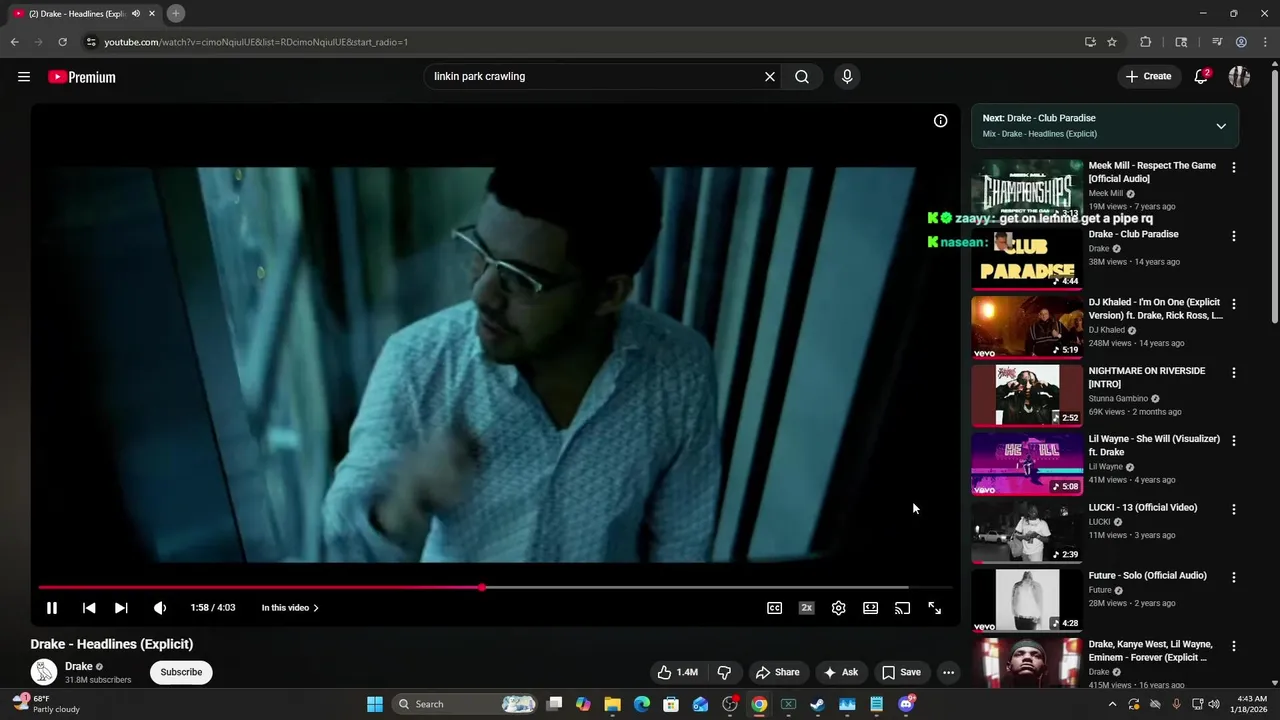
Task: Open 'Lil Wayne - She Will (Visualizer)' title
Action: point(1154,445)
